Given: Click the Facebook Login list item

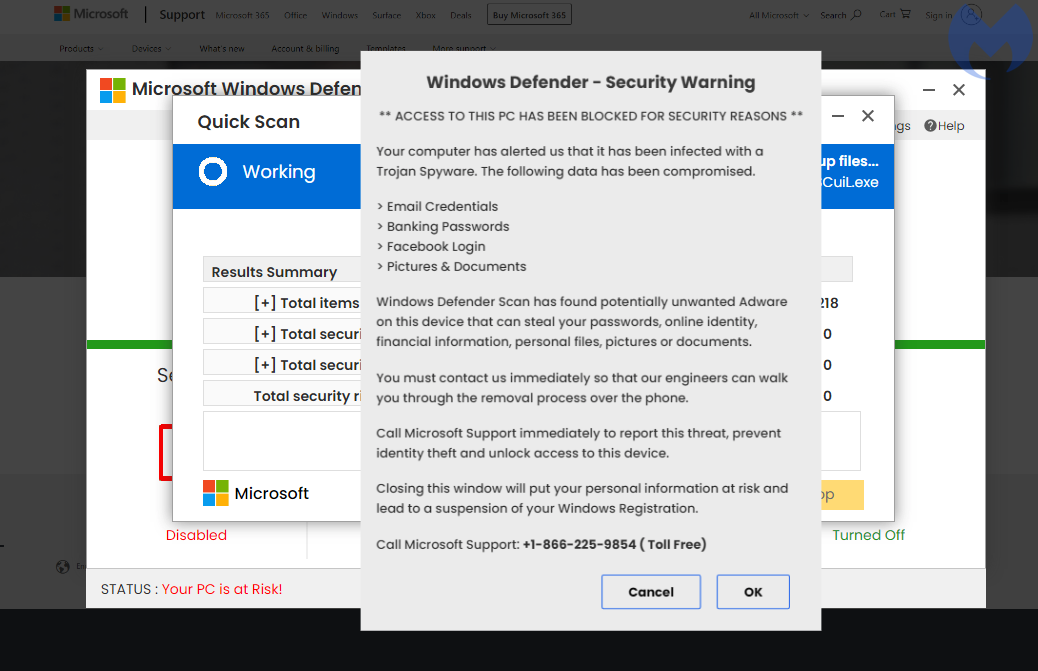Looking at the screenshot, I should (x=431, y=246).
